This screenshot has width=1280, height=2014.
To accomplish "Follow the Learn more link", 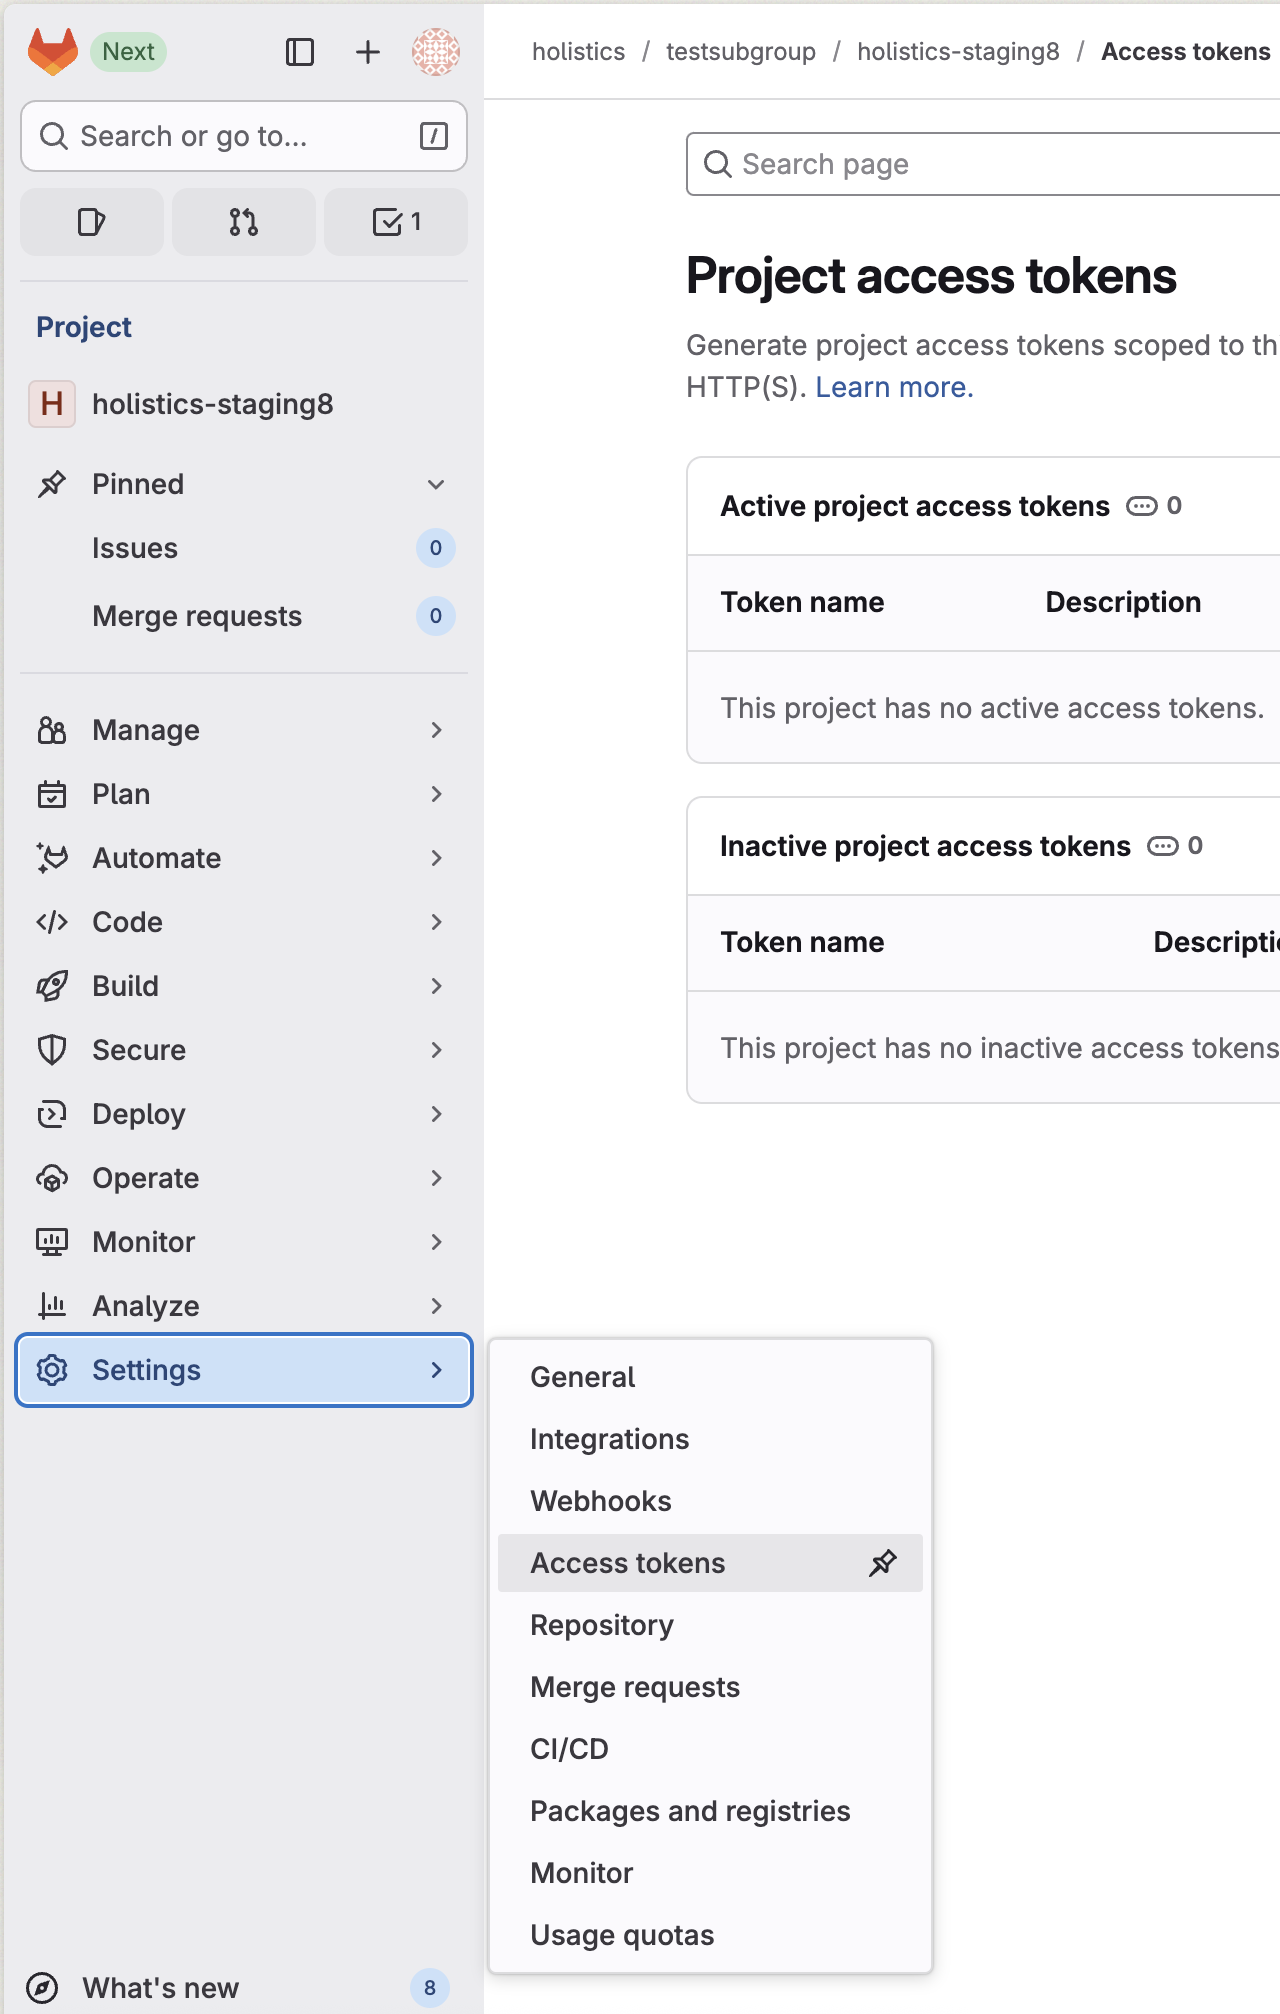I will (x=894, y=387).
